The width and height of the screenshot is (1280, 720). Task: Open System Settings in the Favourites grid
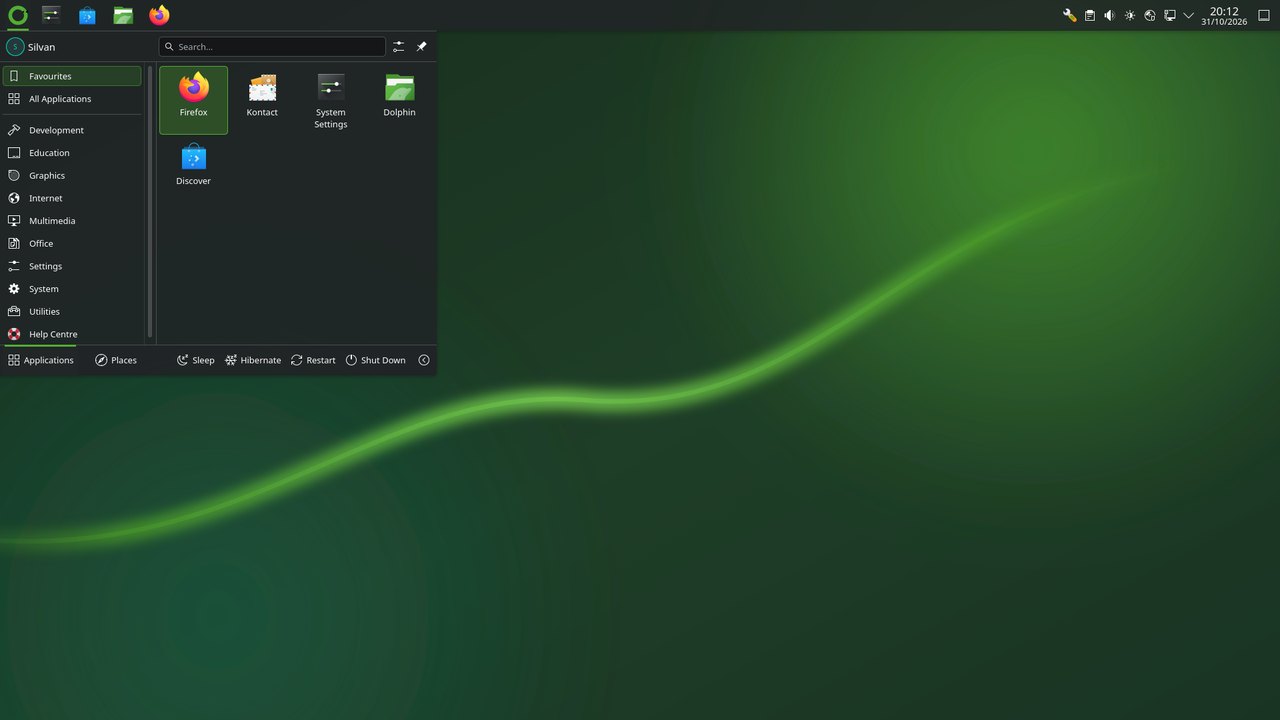tap(330, 100)
